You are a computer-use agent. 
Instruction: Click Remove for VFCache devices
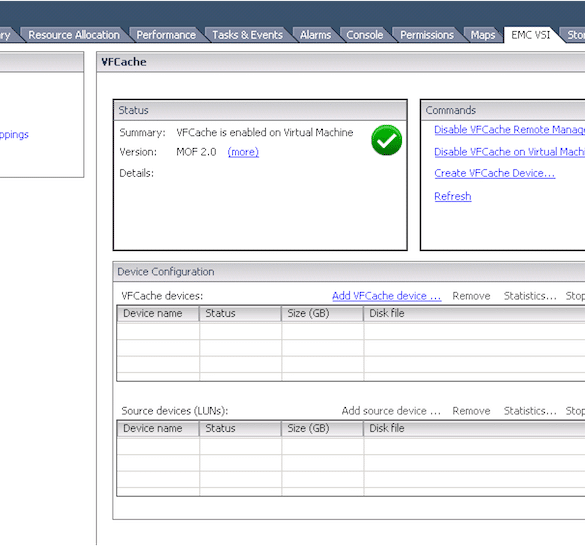click(x=471, y=296)
